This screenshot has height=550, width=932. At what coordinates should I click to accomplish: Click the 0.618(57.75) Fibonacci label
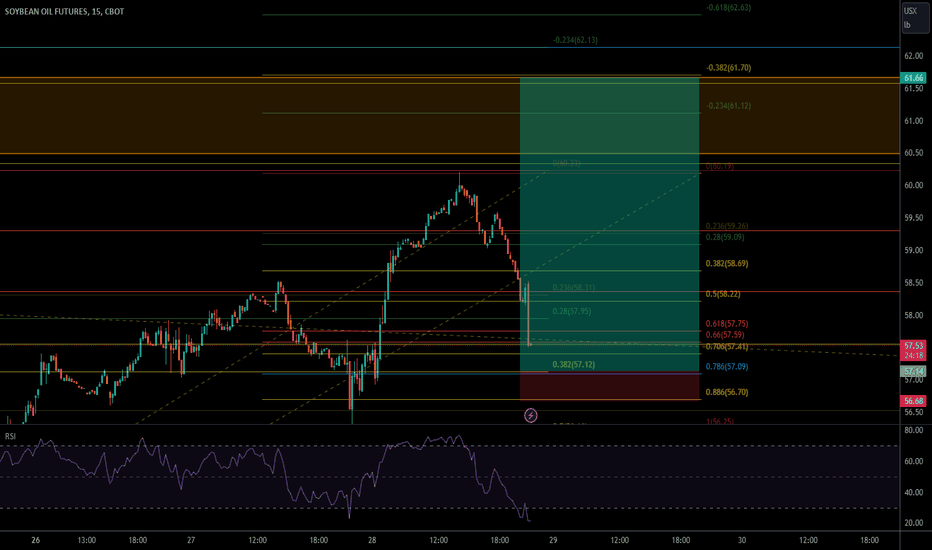727,324
